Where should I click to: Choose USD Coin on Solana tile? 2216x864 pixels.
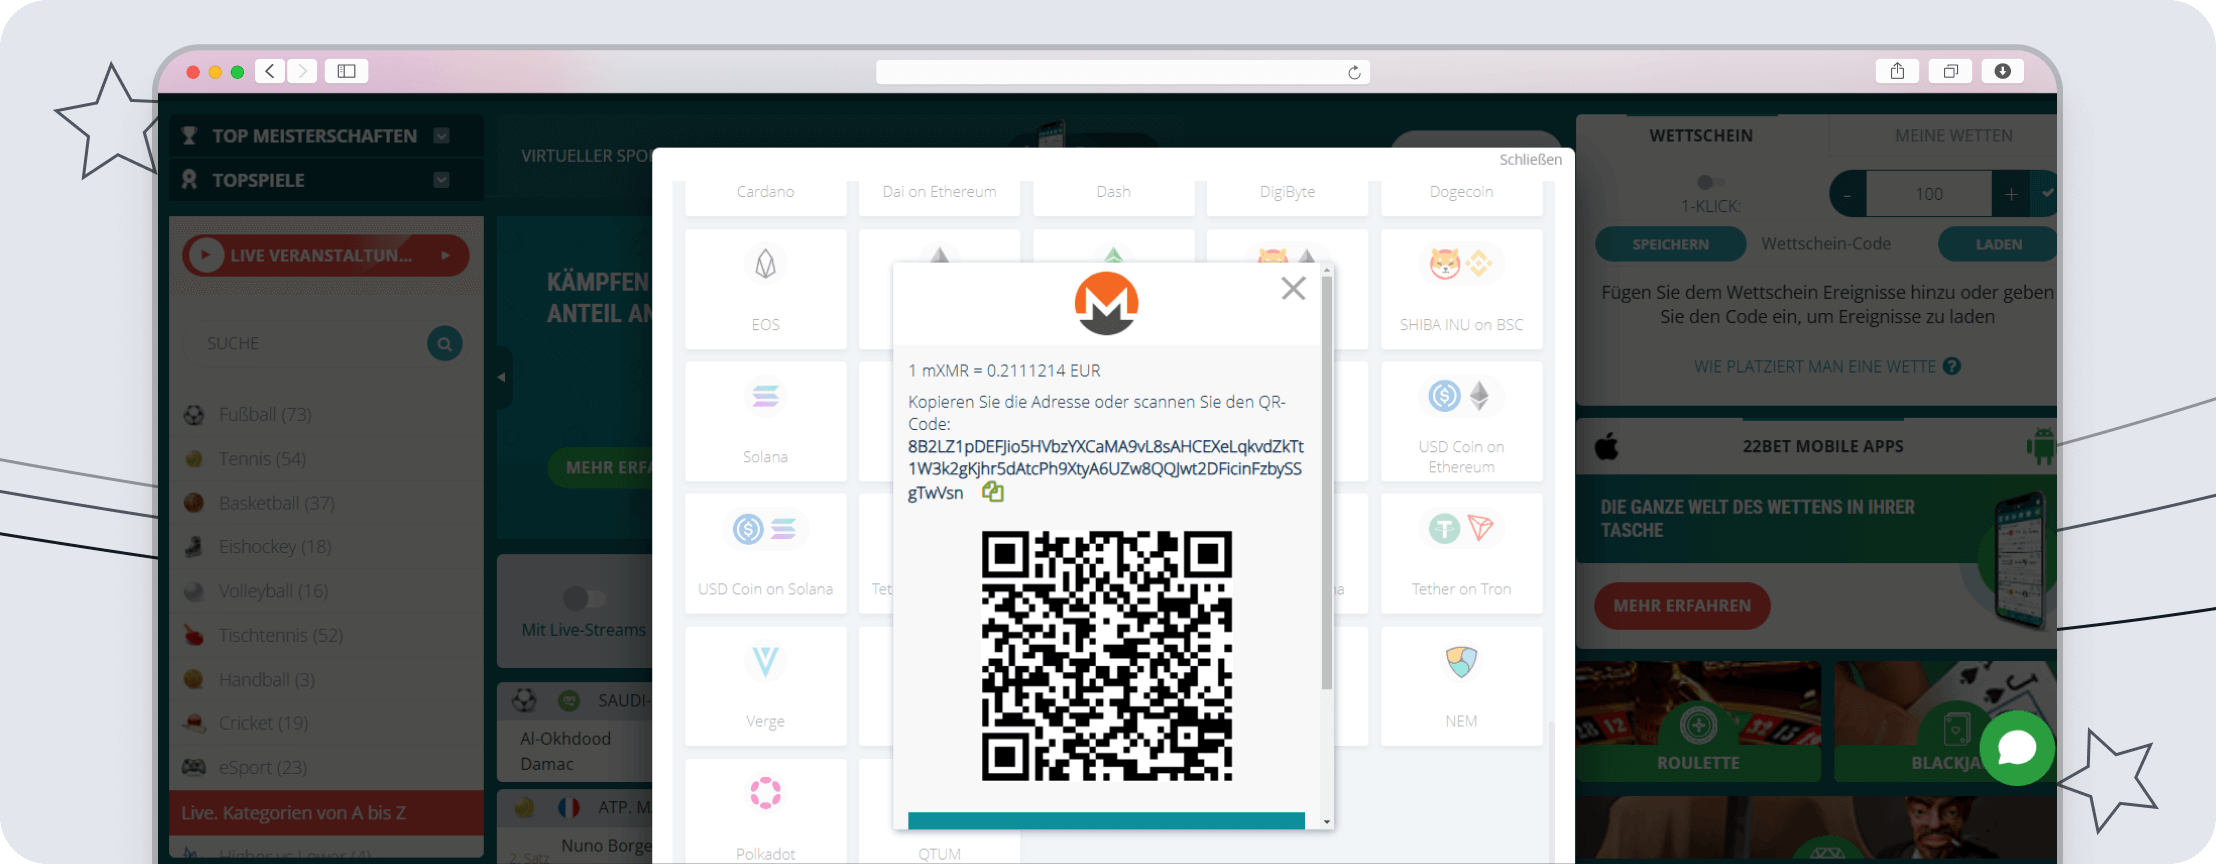766,553
